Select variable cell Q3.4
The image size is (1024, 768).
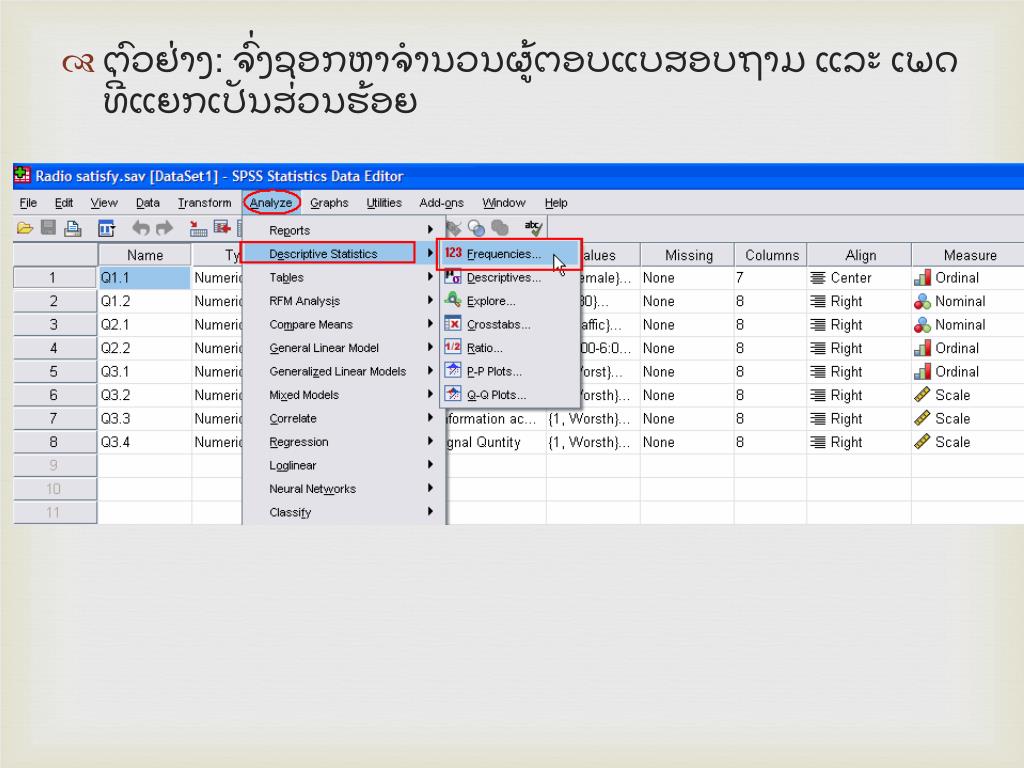(144, 442)
